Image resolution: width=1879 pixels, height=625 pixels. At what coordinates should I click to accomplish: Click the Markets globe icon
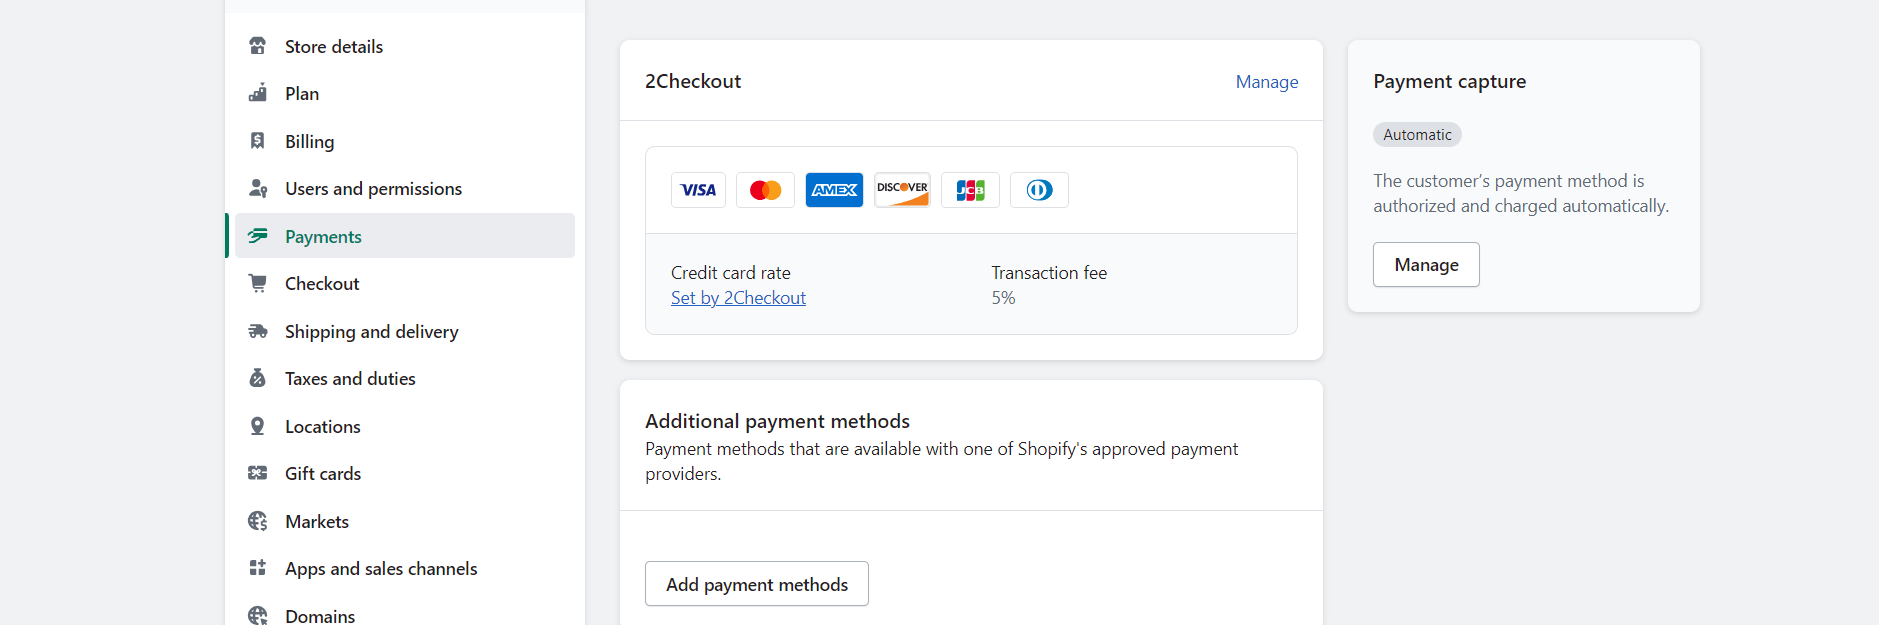(258, 521)
